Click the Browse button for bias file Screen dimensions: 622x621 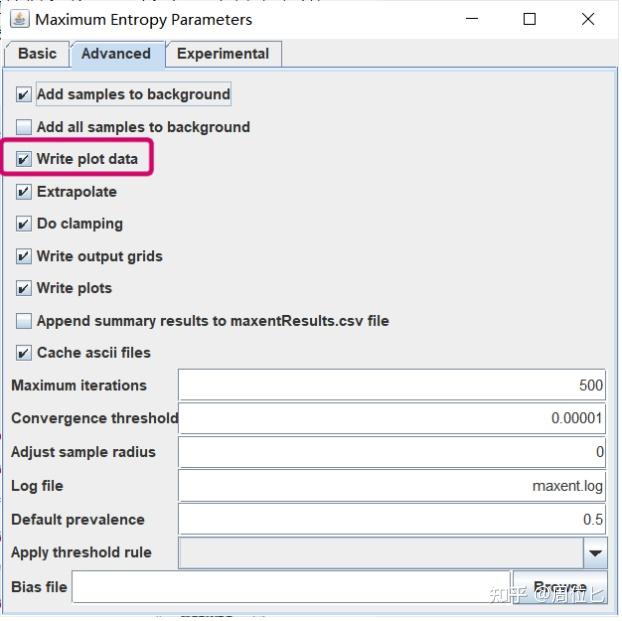pyautogui.click(x=560, y=587)
